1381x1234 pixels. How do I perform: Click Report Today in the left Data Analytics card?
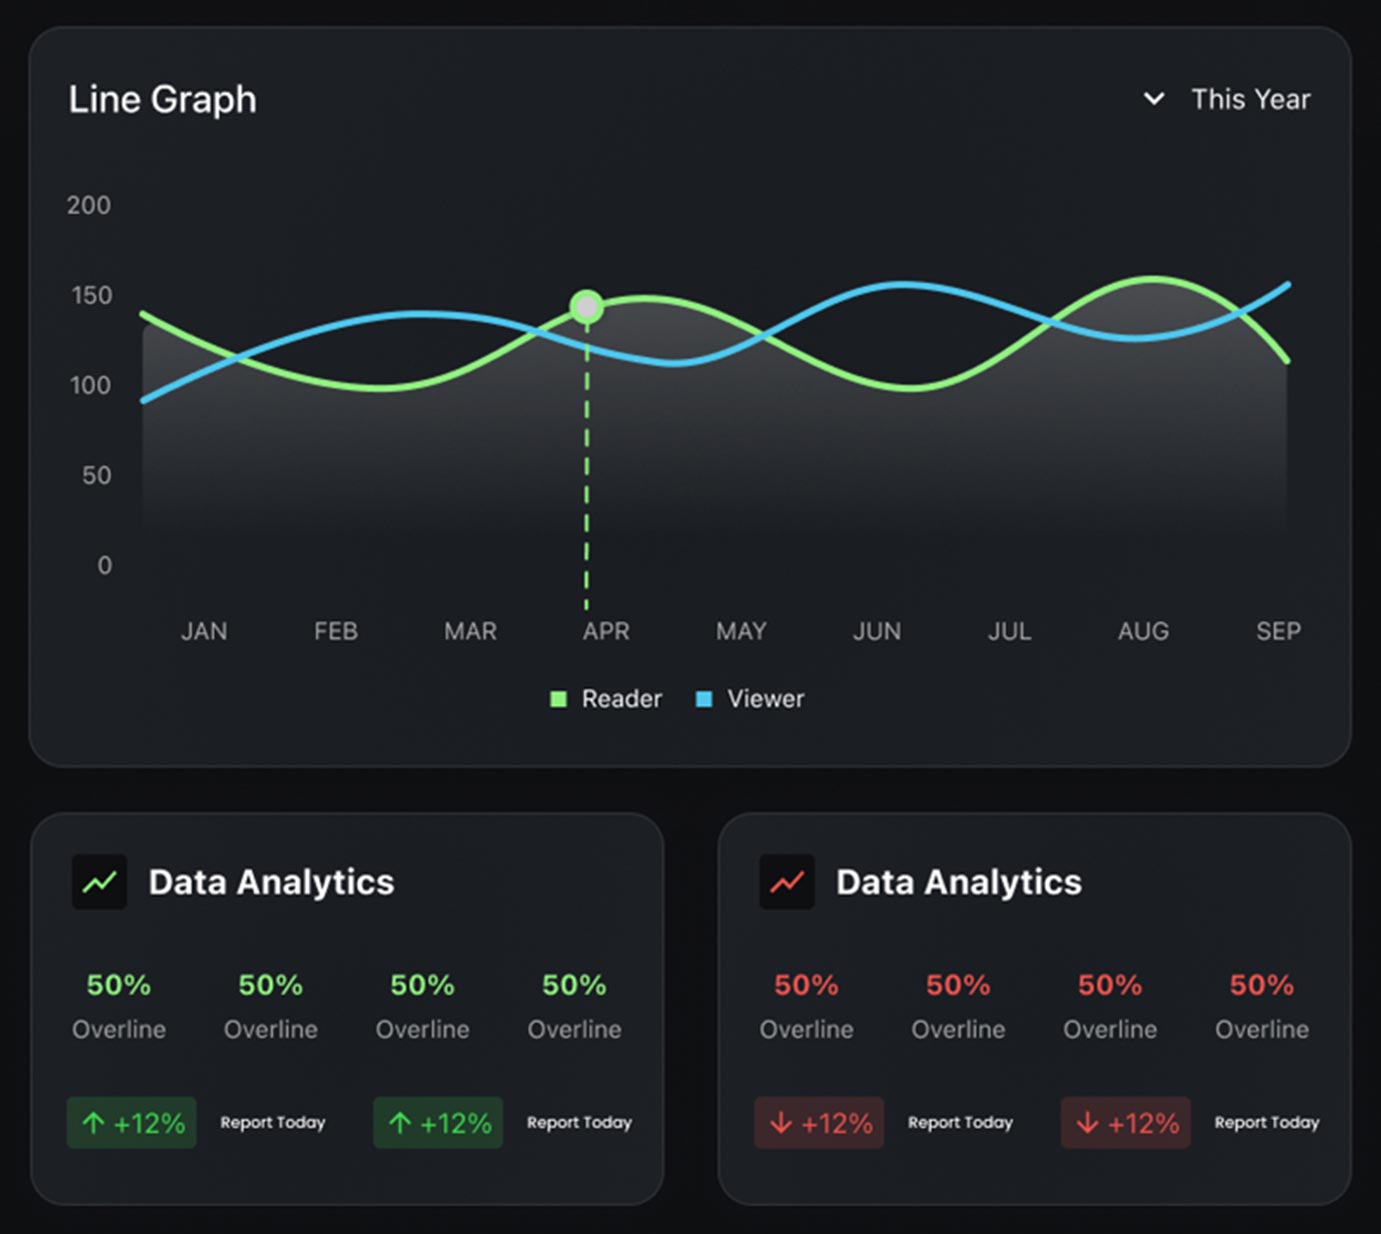pos(272,1123)
